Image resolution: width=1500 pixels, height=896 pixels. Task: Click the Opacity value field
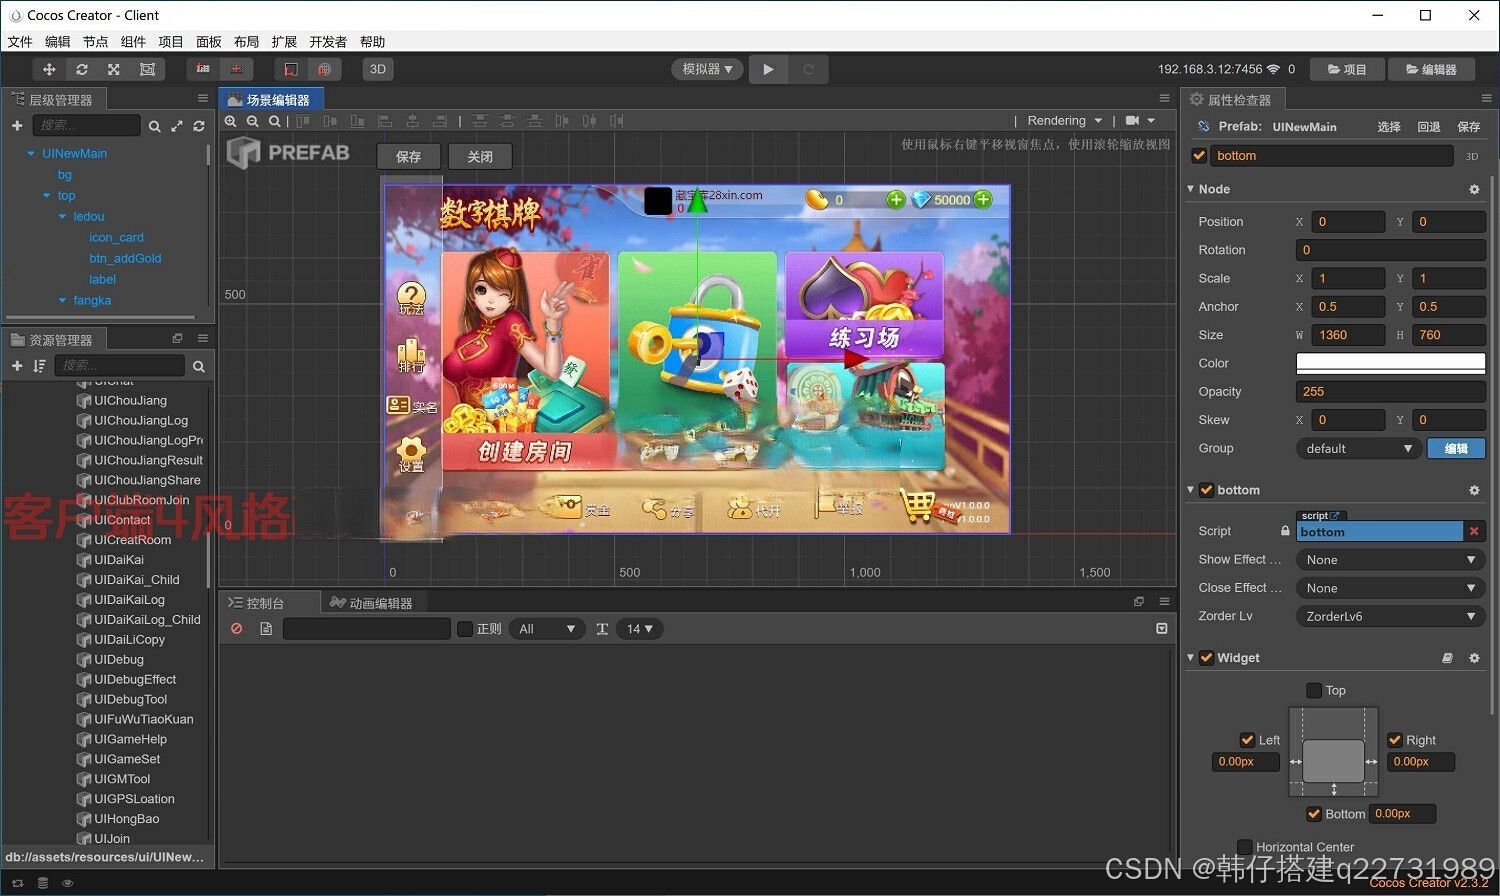click(x=1390, y=391)
